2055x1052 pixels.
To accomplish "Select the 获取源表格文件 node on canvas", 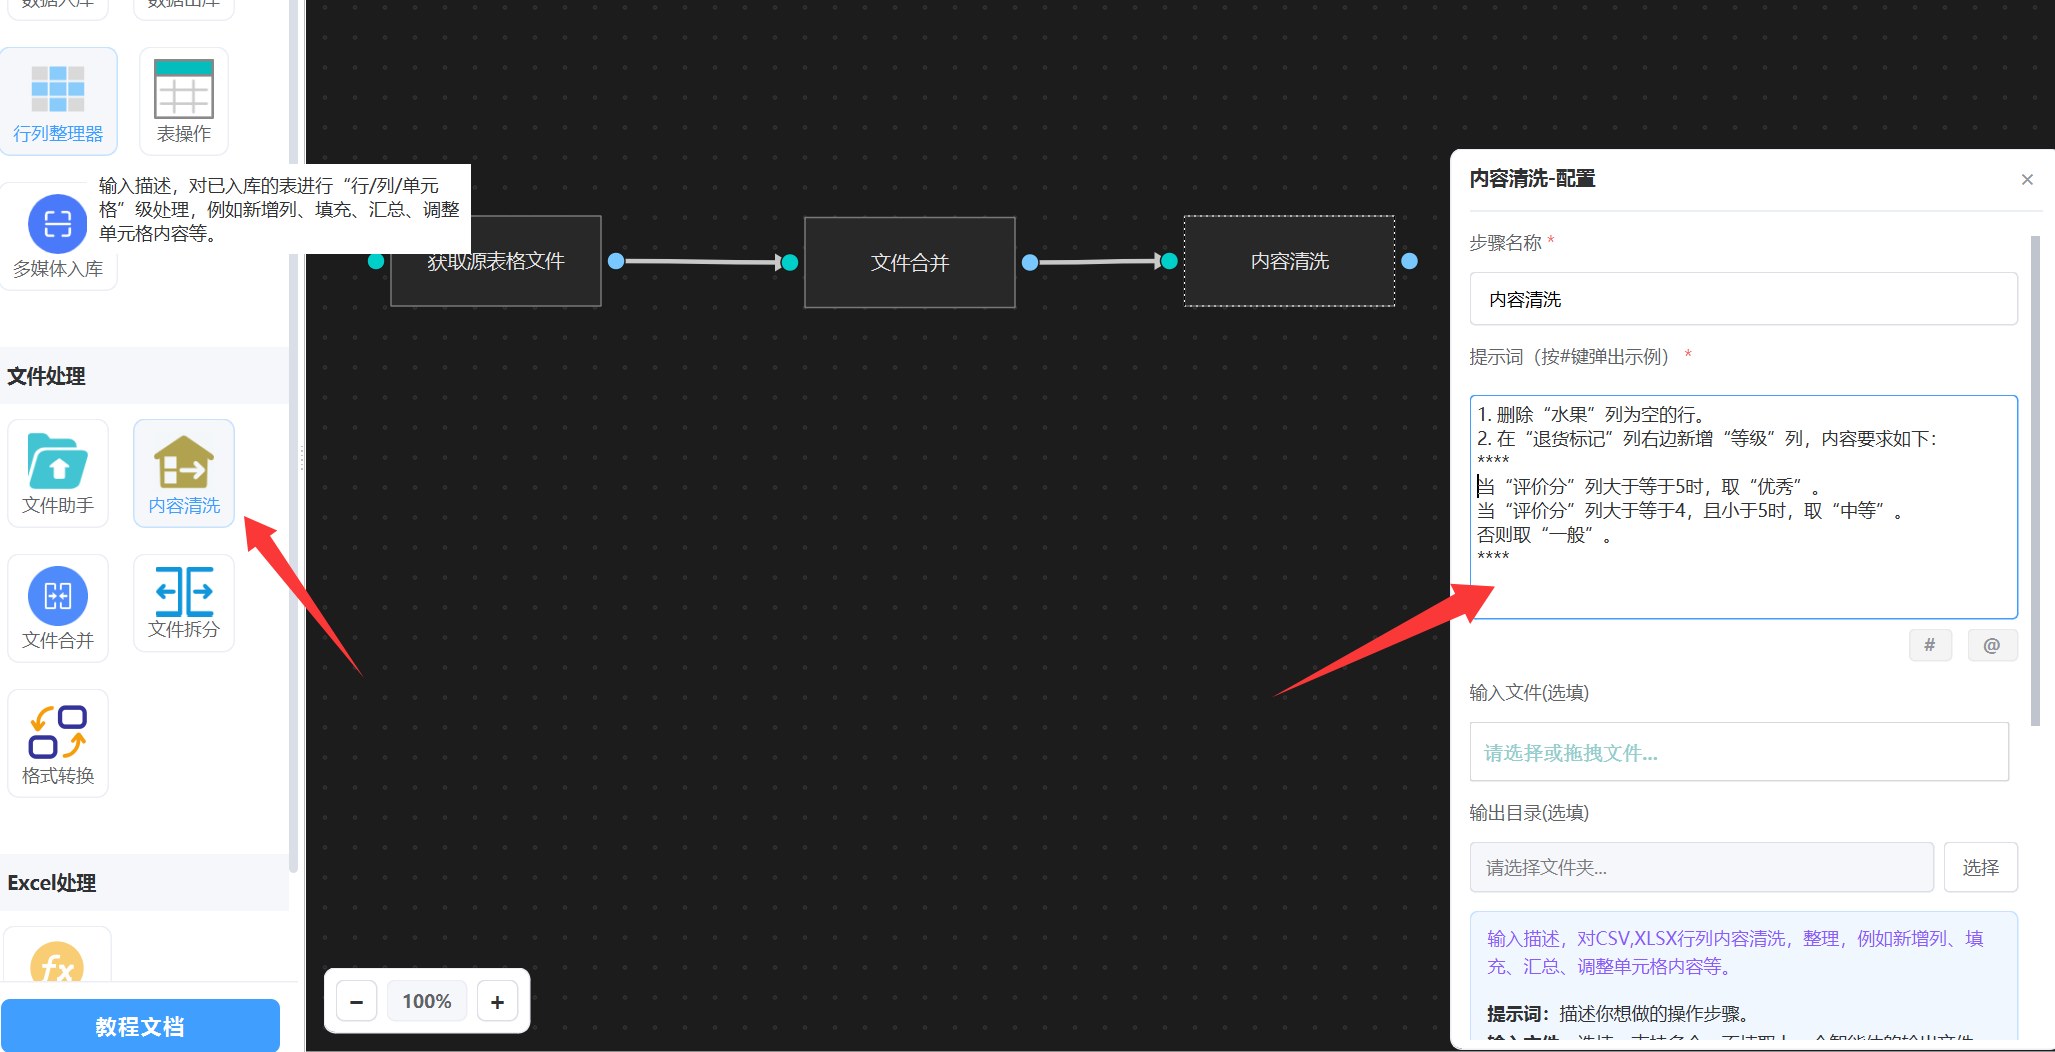I will (496, 261).
